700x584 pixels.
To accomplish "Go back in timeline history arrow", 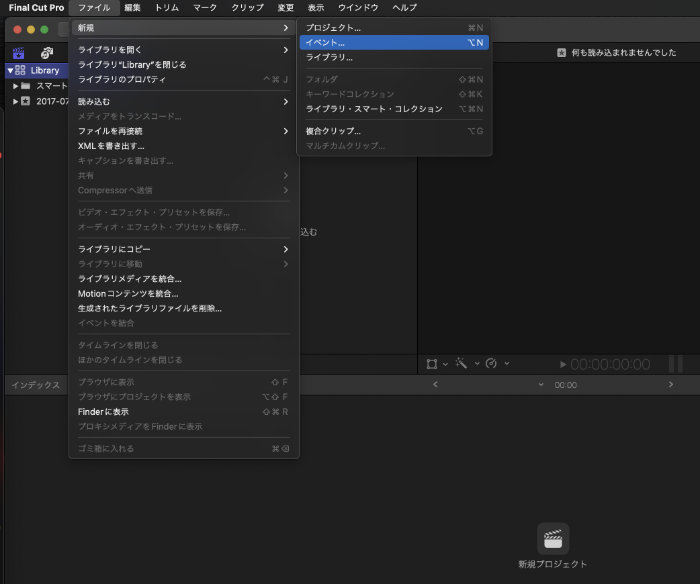I will point(435,384).
